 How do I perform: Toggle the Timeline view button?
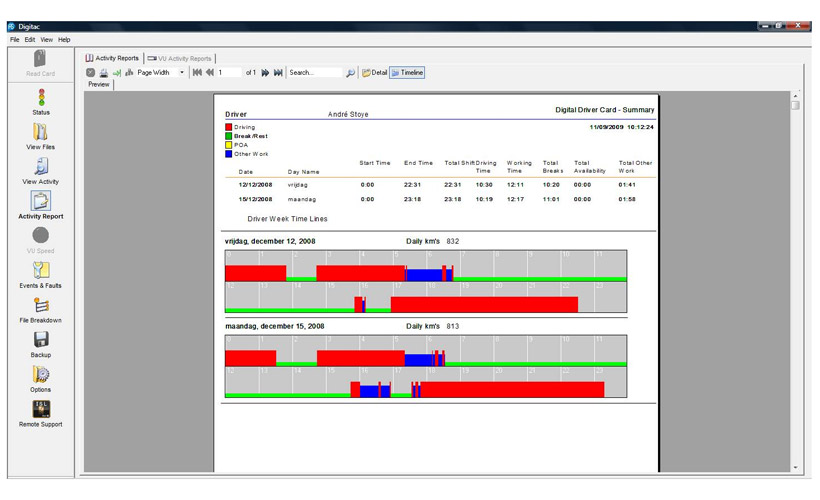coord(407,73)
